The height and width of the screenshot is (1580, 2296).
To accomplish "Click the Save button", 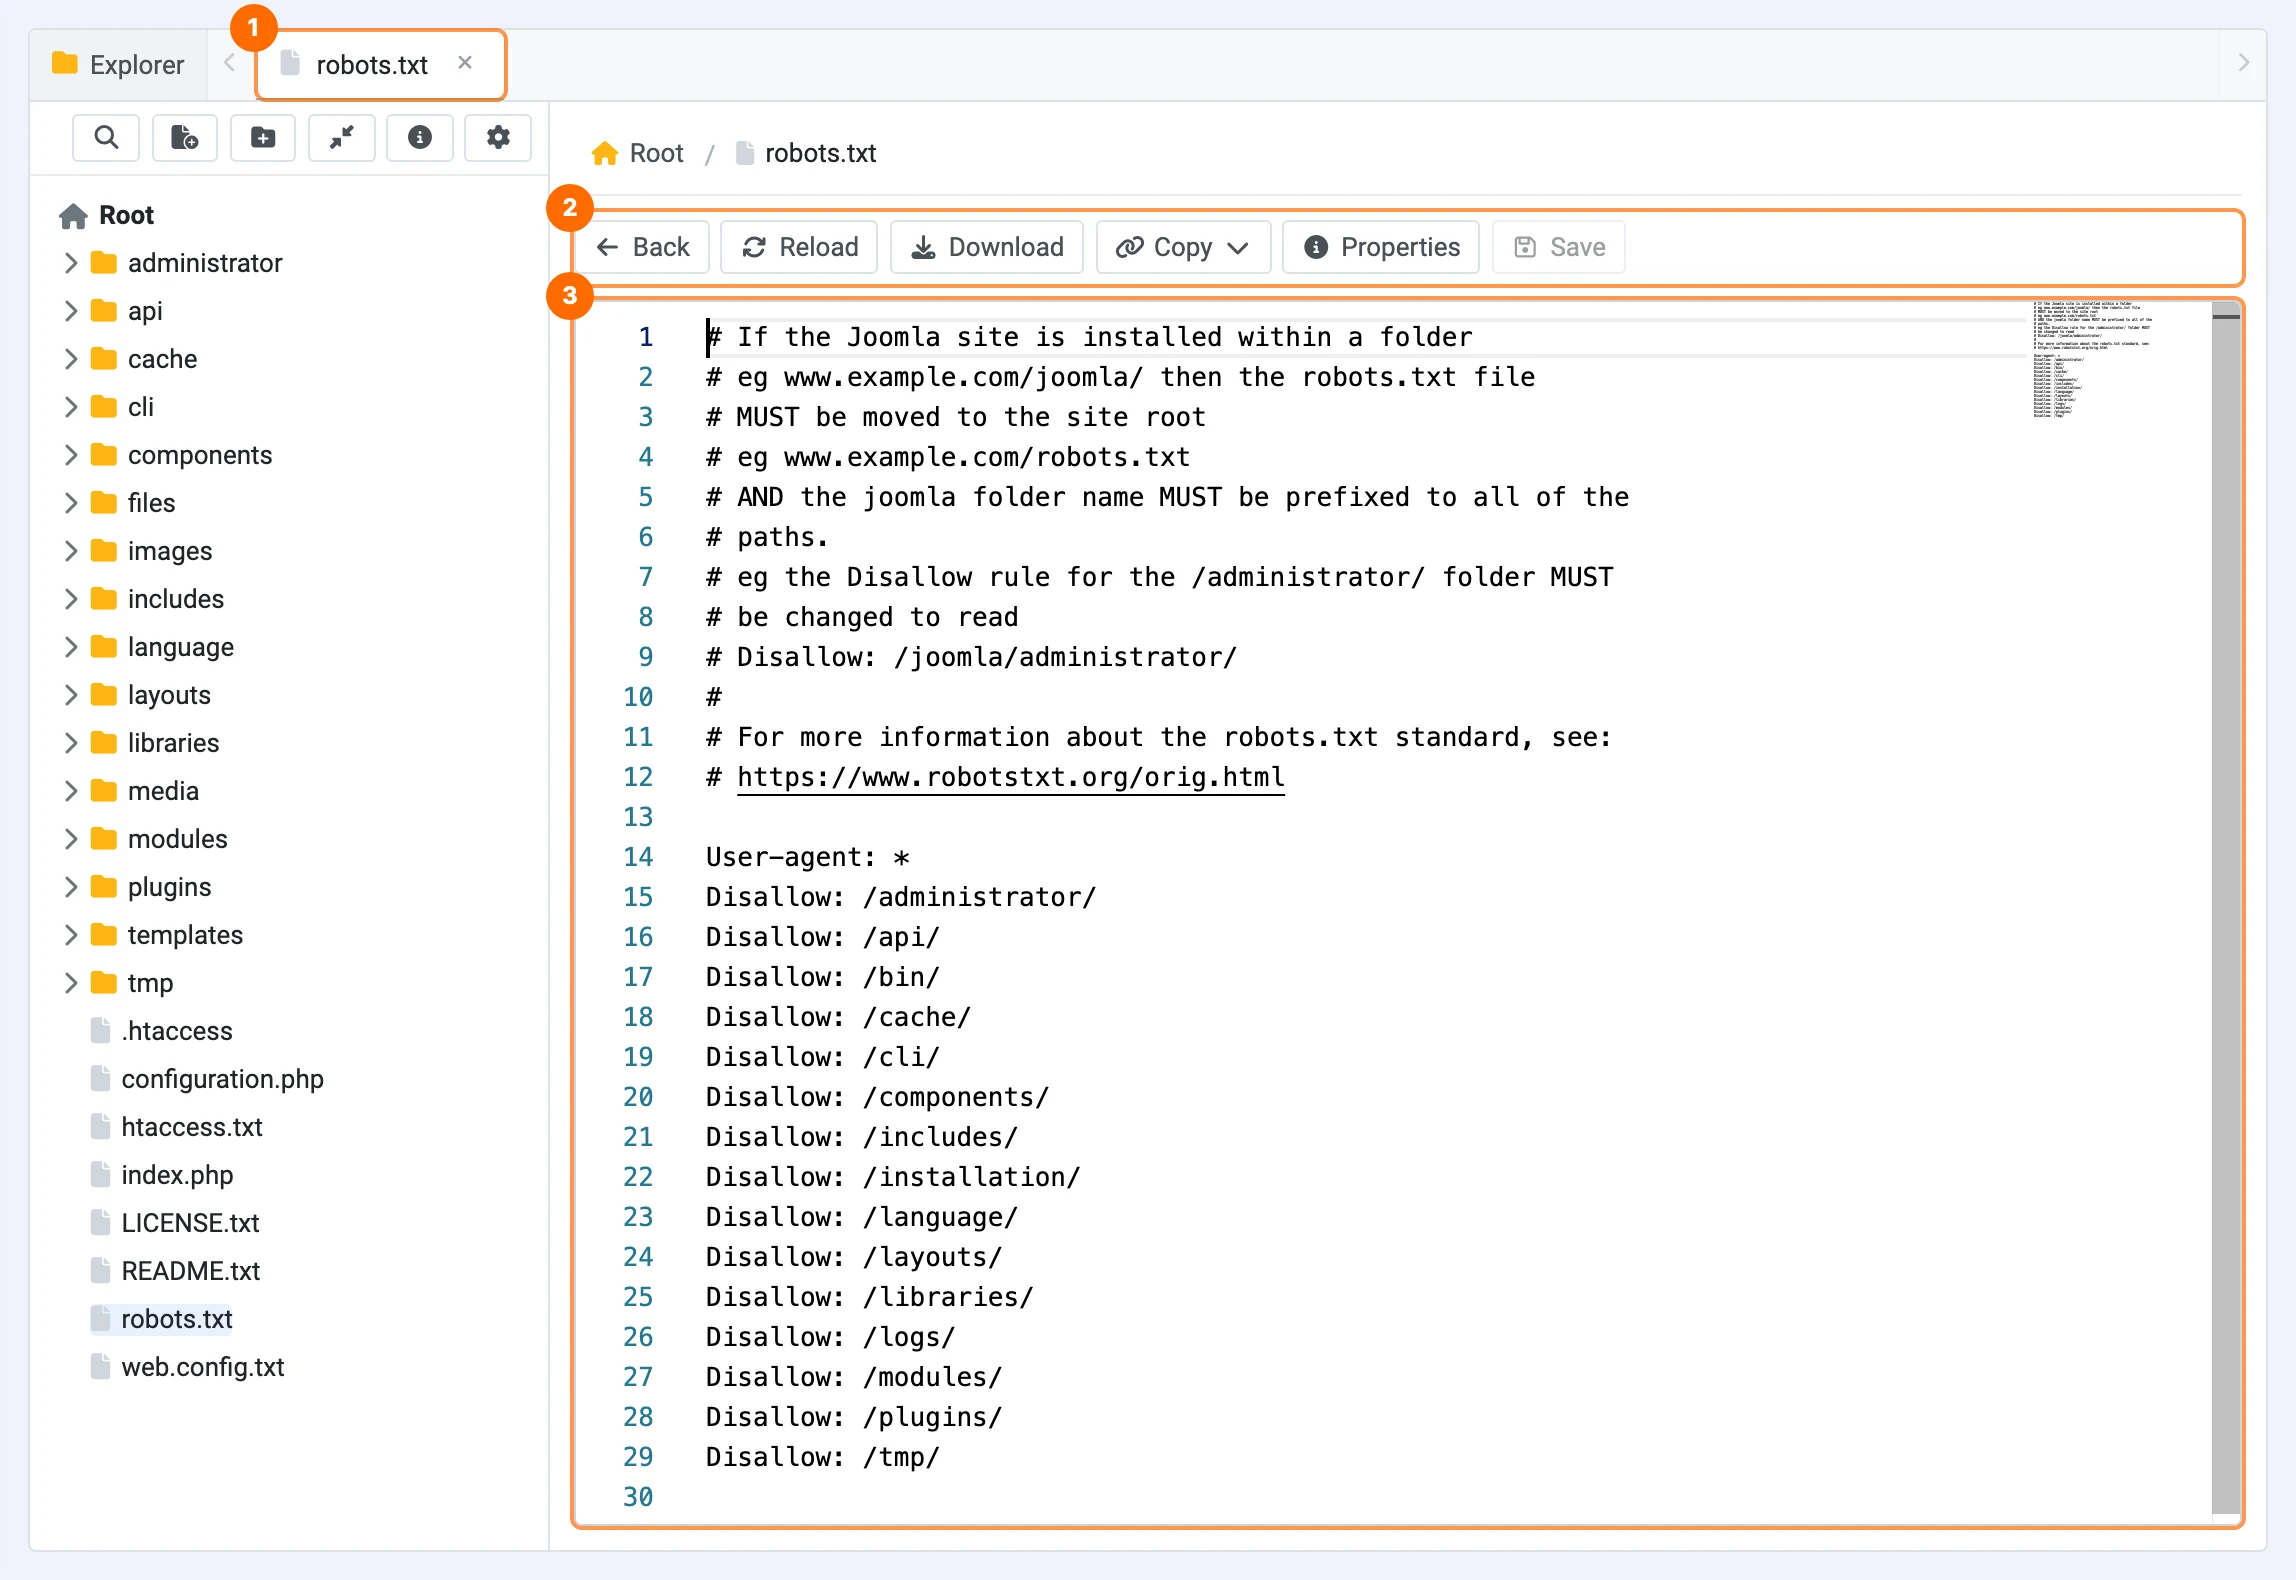I will point(1559,247).
